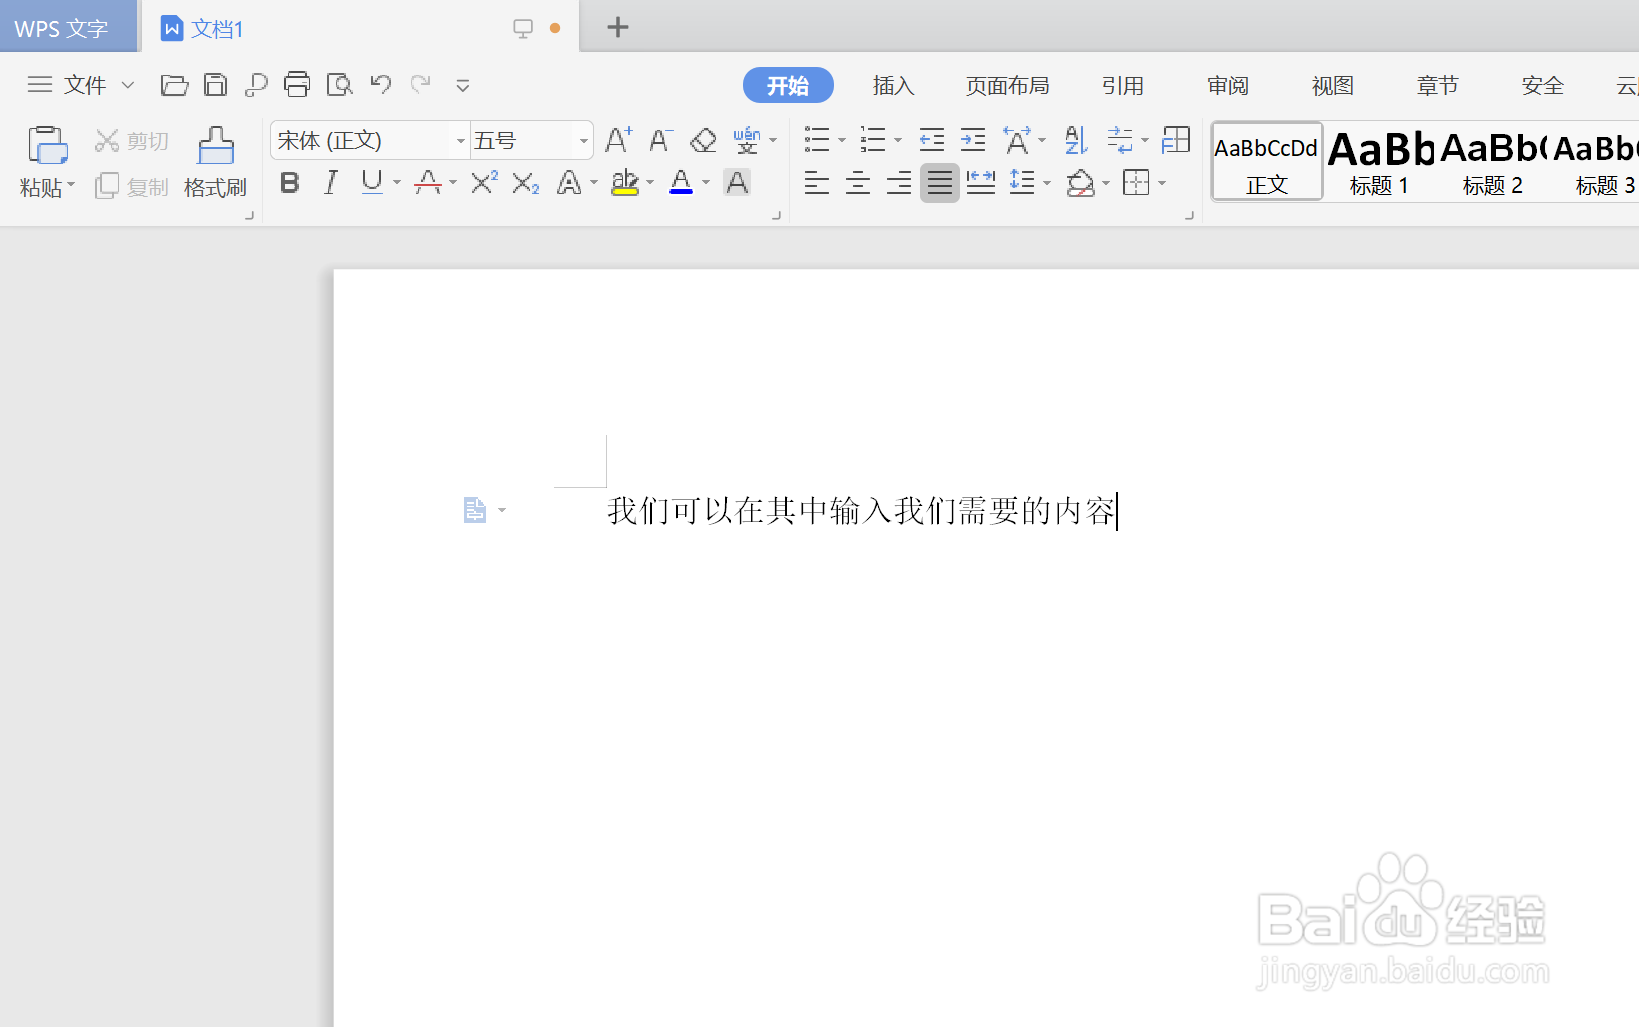Apply blue font color

[x=681, y=183]
